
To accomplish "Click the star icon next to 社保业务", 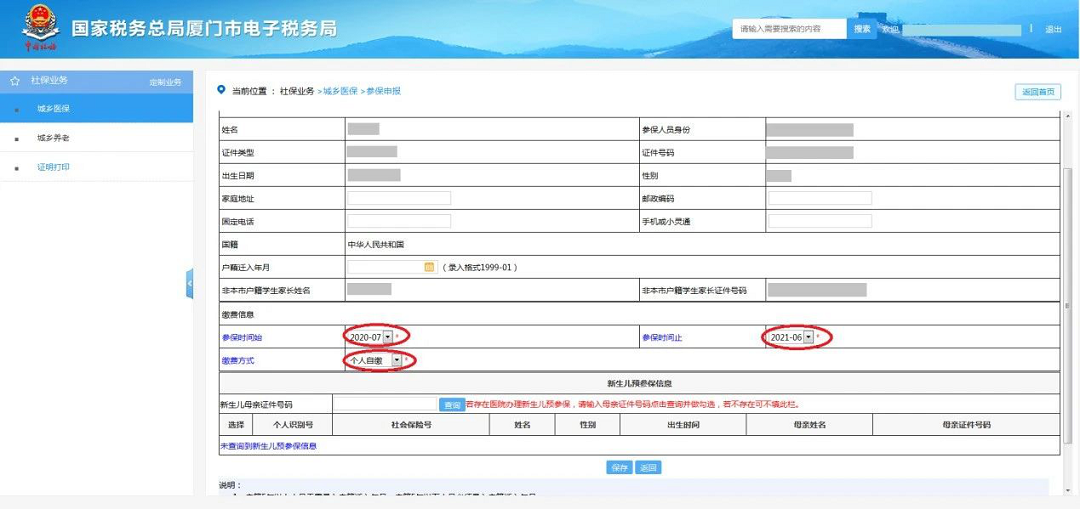I will click(14, 81).
